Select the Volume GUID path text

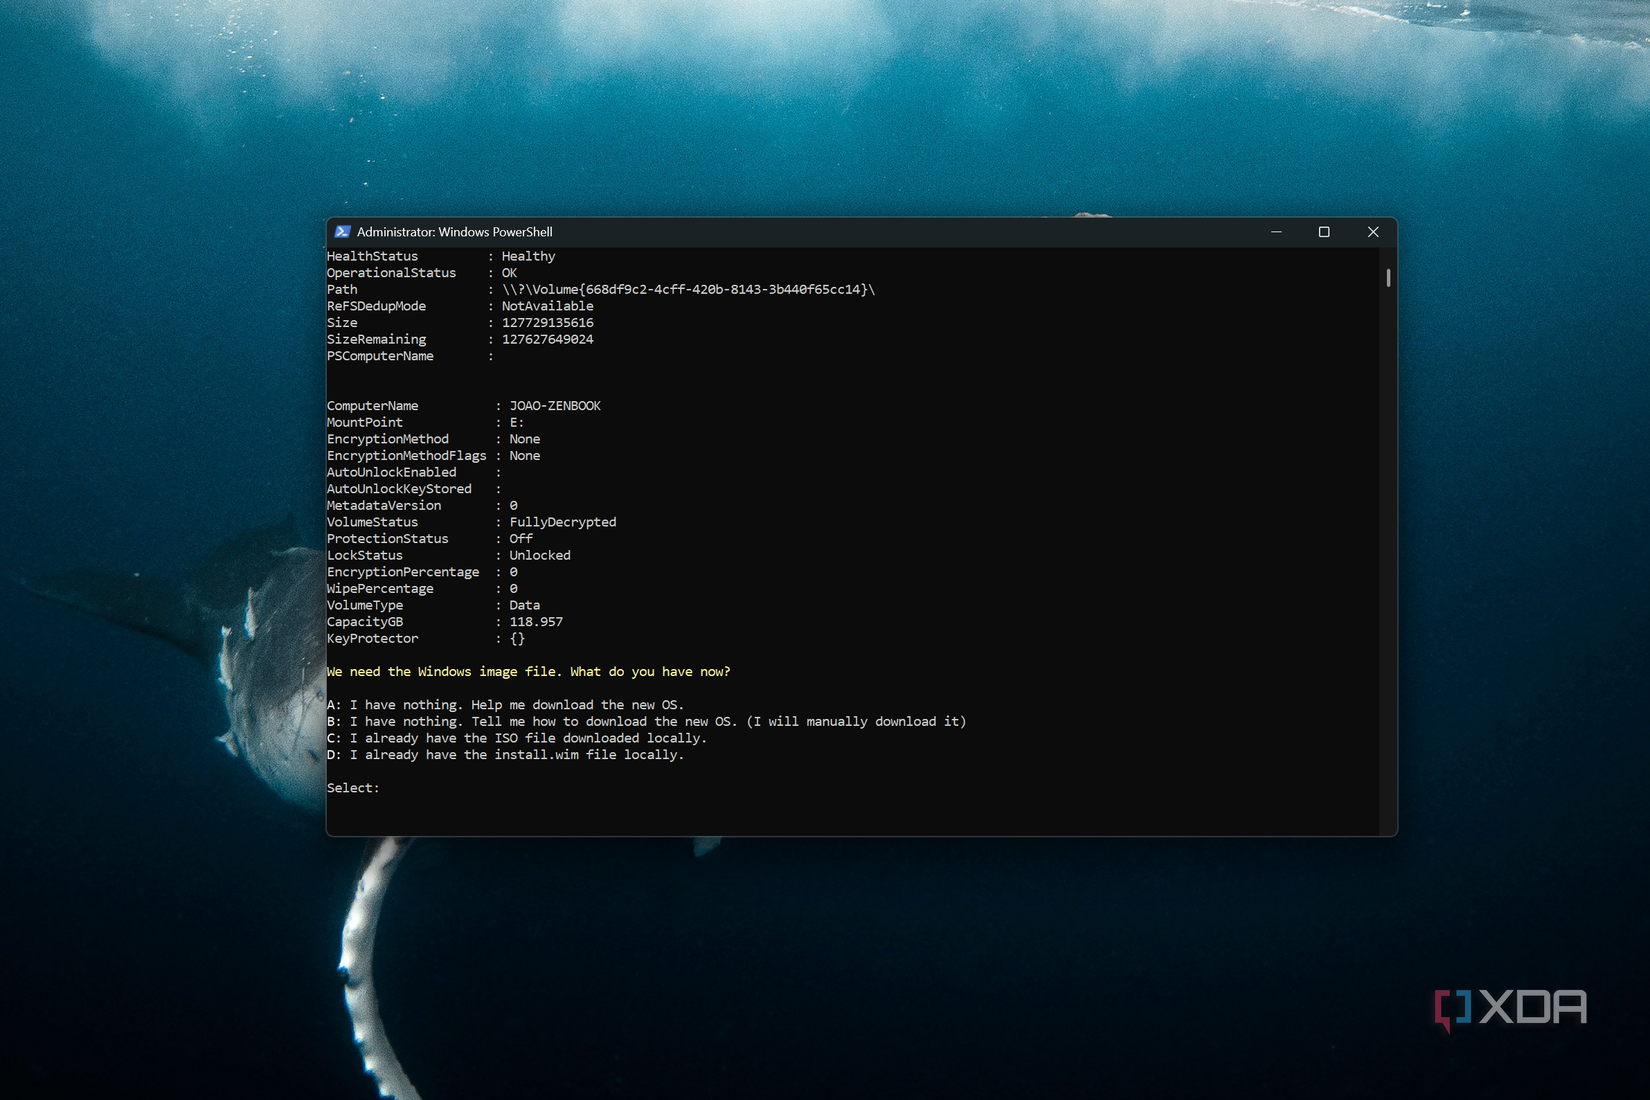coord(690,289)
